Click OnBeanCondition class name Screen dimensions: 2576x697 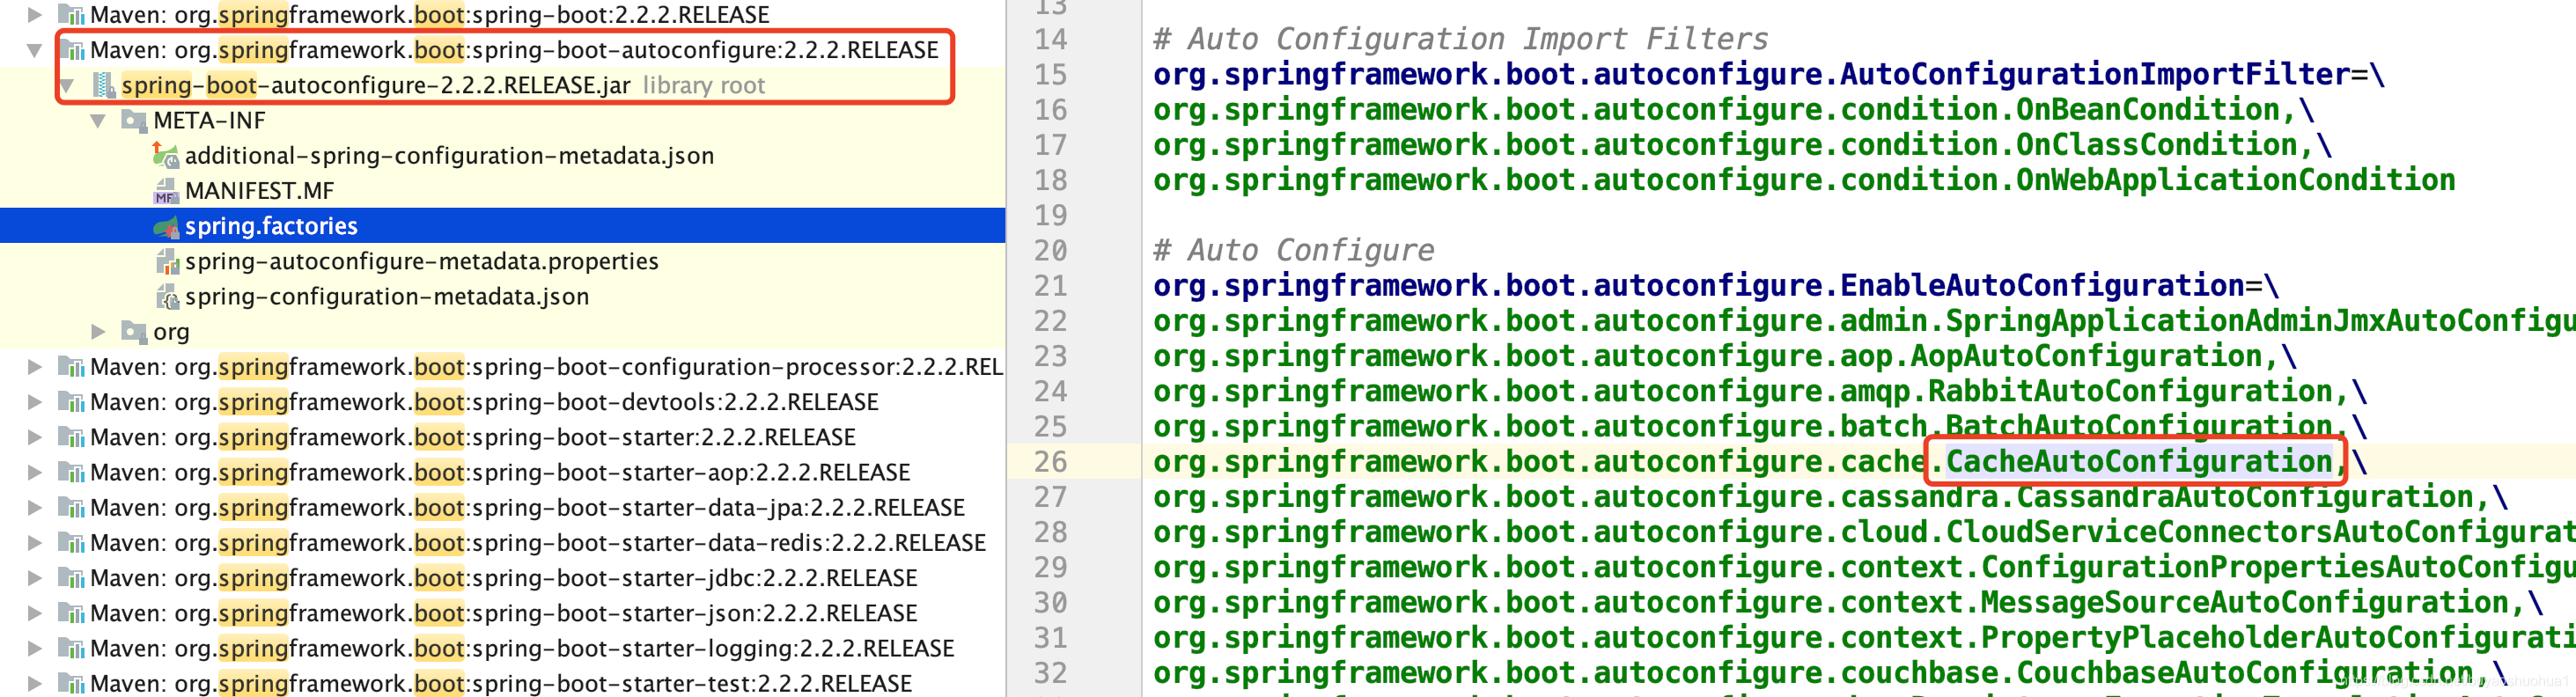2147,110
